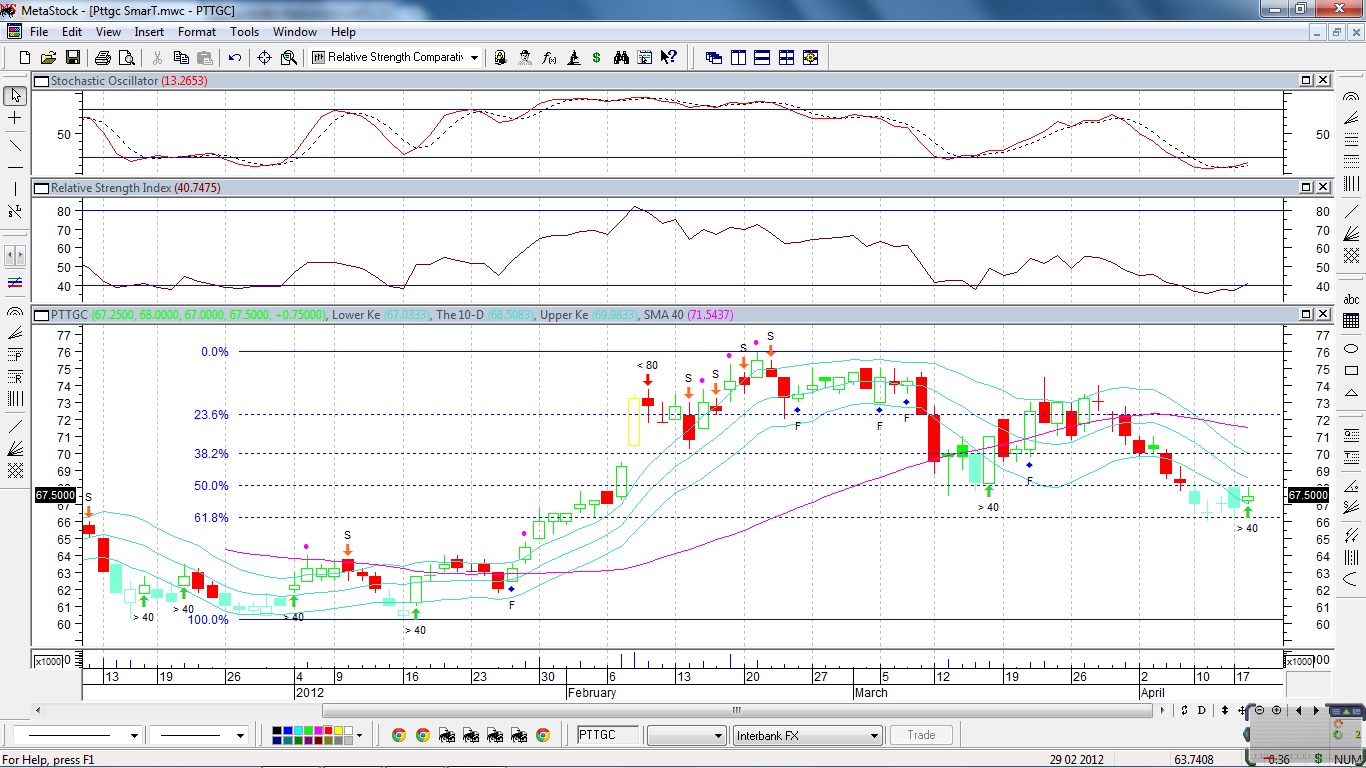Click the Undo arrow icon

click(x=235, y=58)
